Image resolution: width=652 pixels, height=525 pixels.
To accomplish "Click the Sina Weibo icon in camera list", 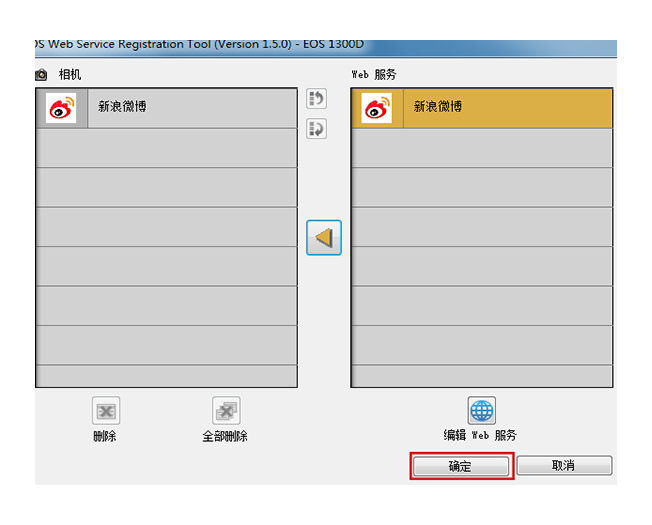I will click(x=61, y=108).
